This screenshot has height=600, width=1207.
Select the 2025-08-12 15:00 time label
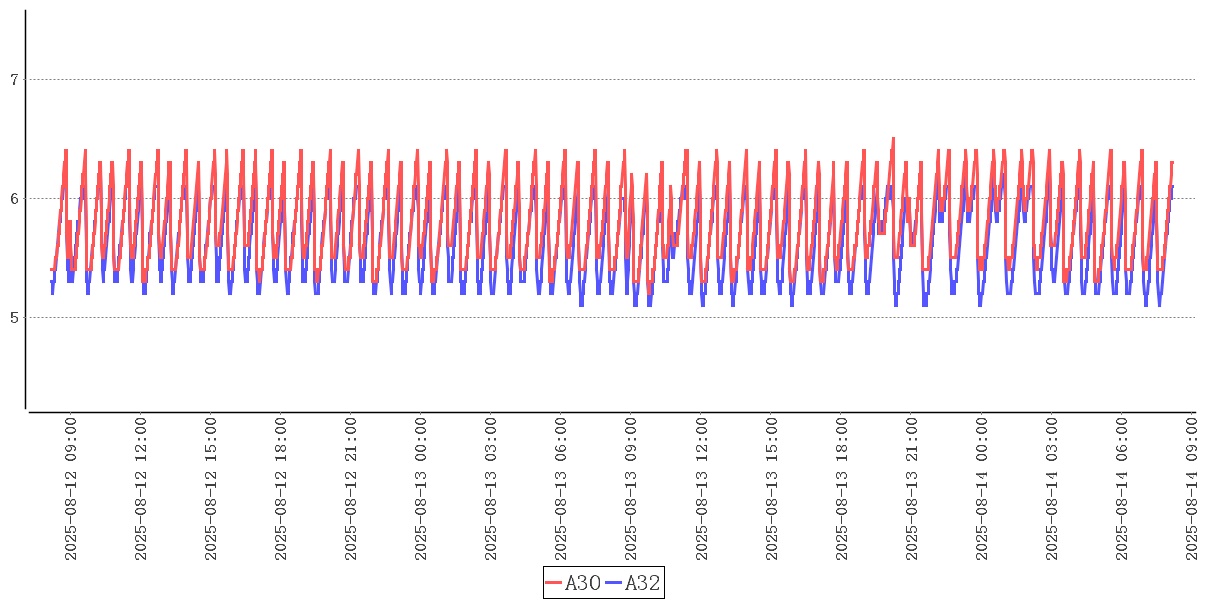(211, 489)
